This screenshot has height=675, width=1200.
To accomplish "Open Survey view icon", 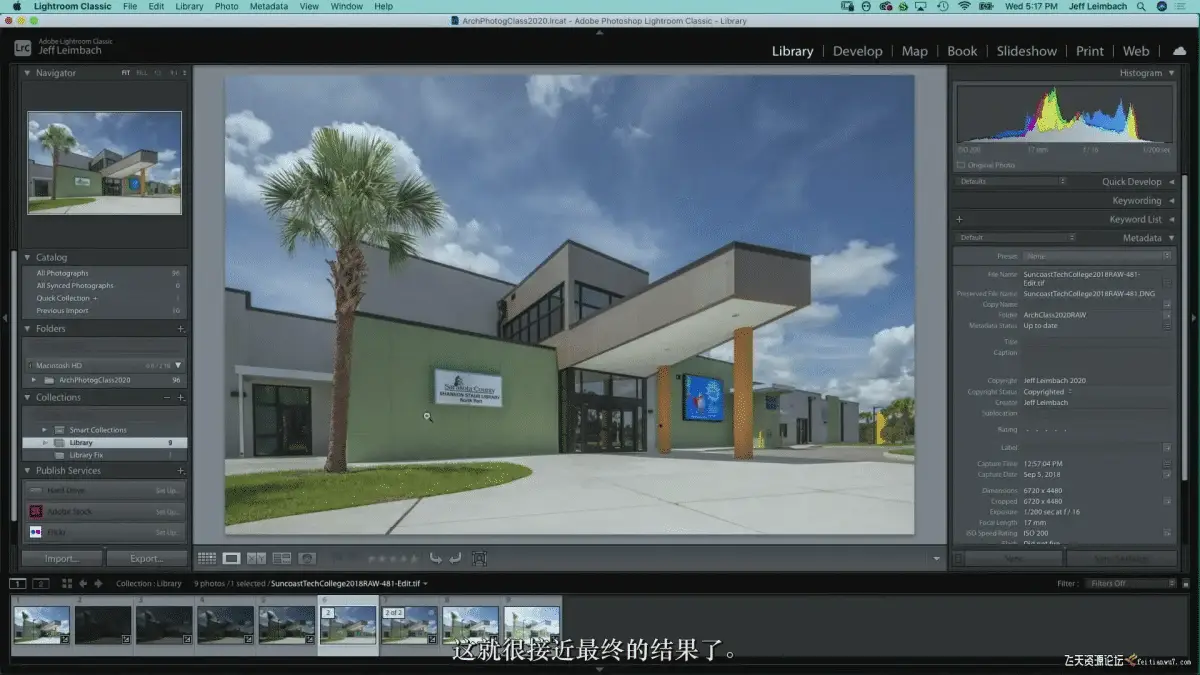I will 281,558.
